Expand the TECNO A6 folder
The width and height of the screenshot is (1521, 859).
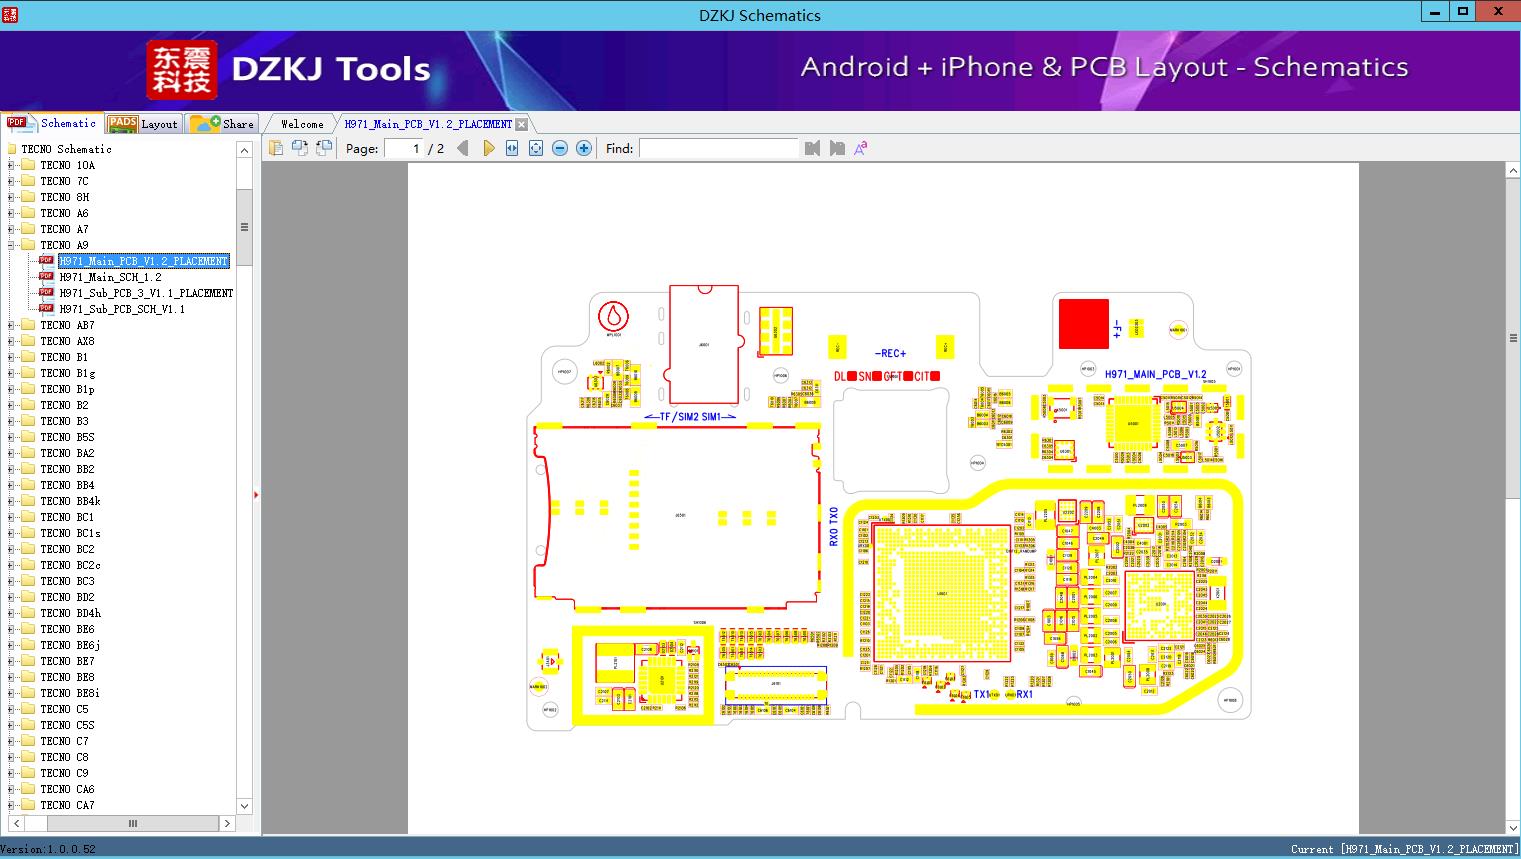pos(11,213)
